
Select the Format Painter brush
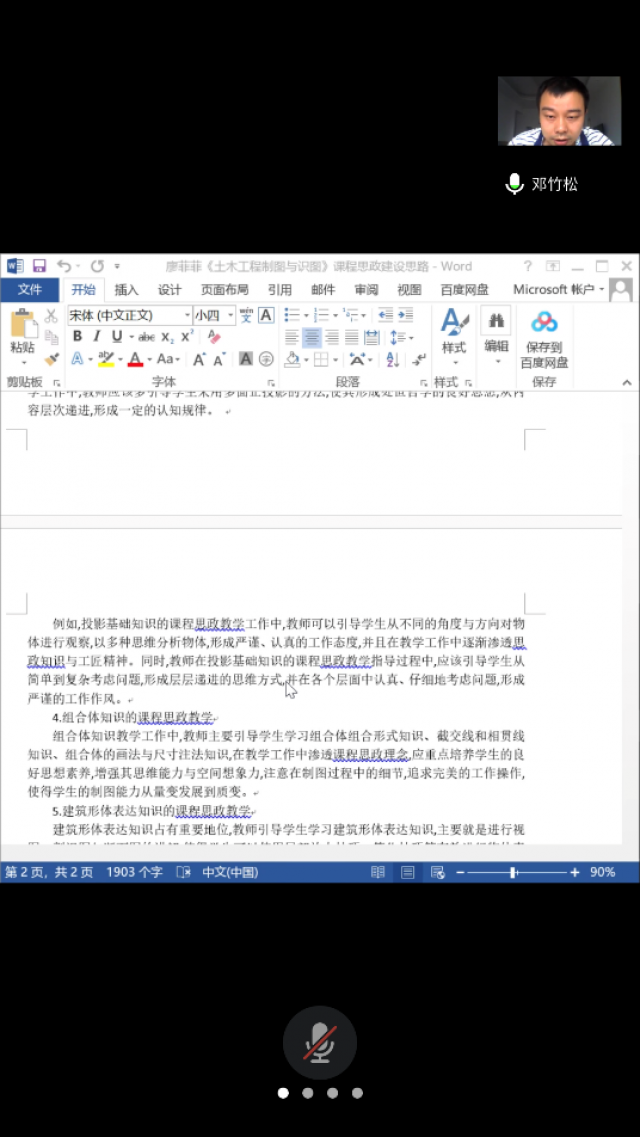coord(51,358)
